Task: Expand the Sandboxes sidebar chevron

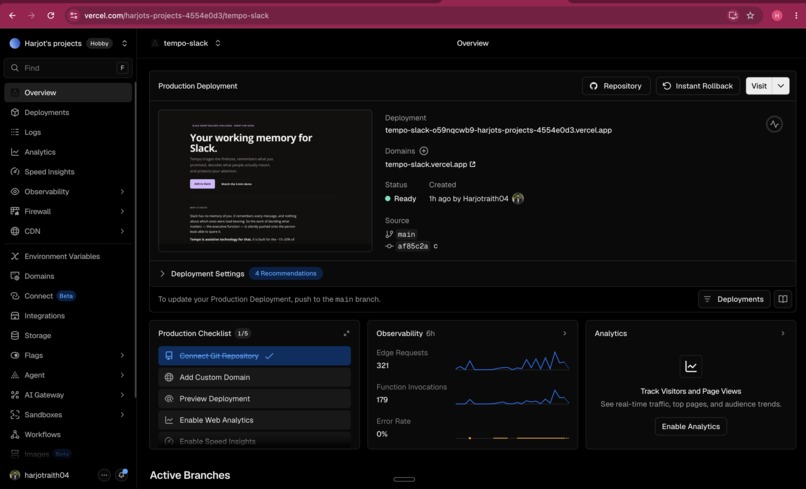Action: (122, 414)
